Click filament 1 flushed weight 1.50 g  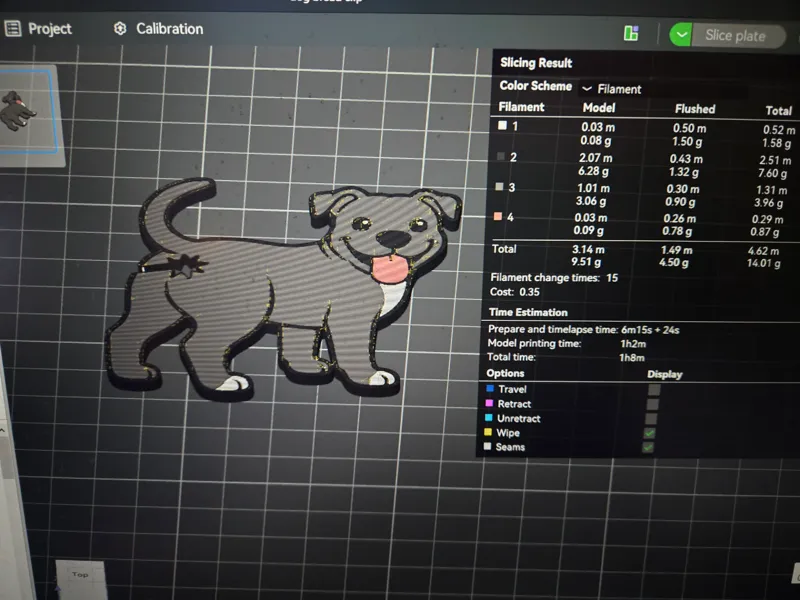point(687,141)
